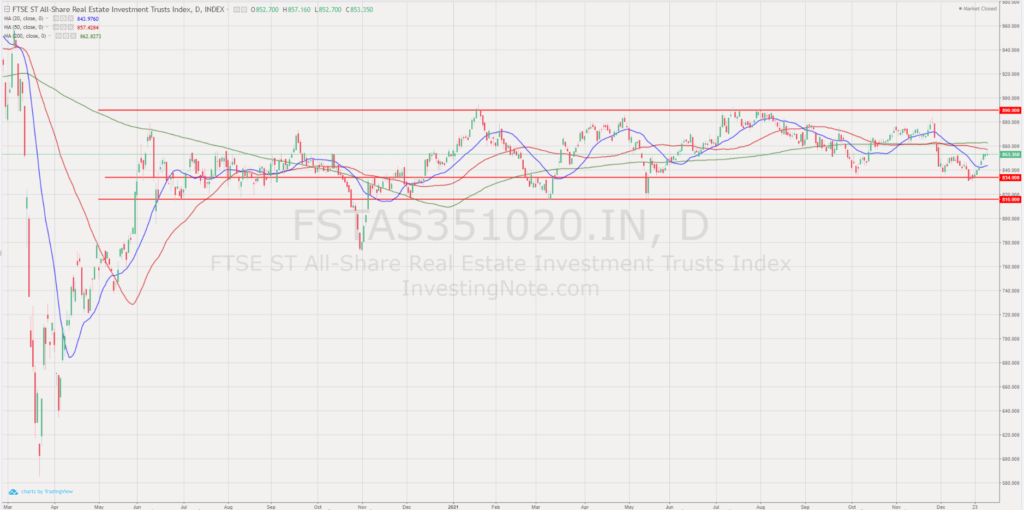1024x510 pixels.
Task: Open settings icon of MA 200 indicator
Action: [66, 36]
